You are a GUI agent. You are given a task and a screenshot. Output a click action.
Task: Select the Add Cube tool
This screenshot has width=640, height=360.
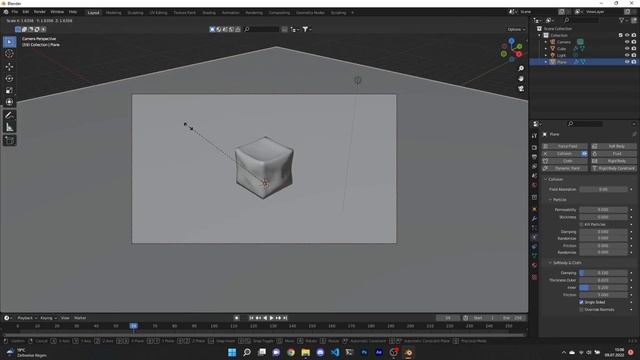point(9,140)
